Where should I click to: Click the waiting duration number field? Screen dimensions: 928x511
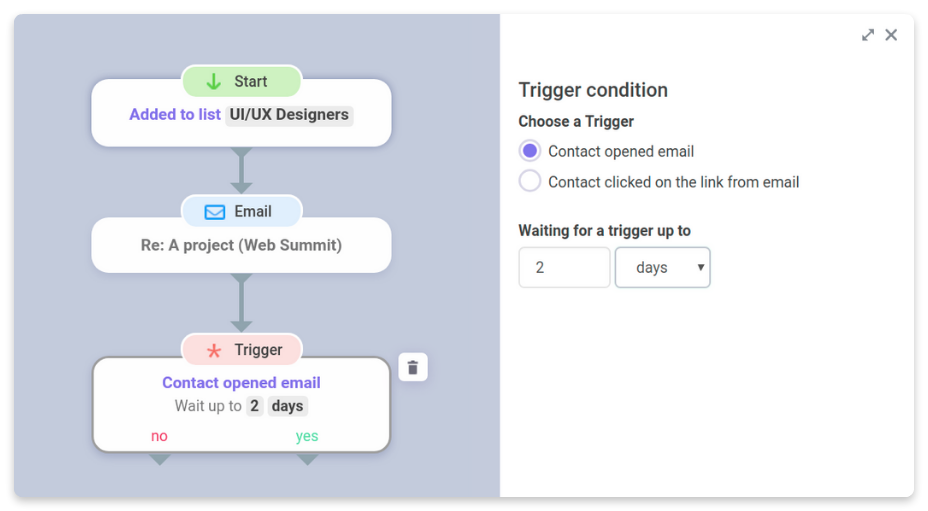(564, 268)
